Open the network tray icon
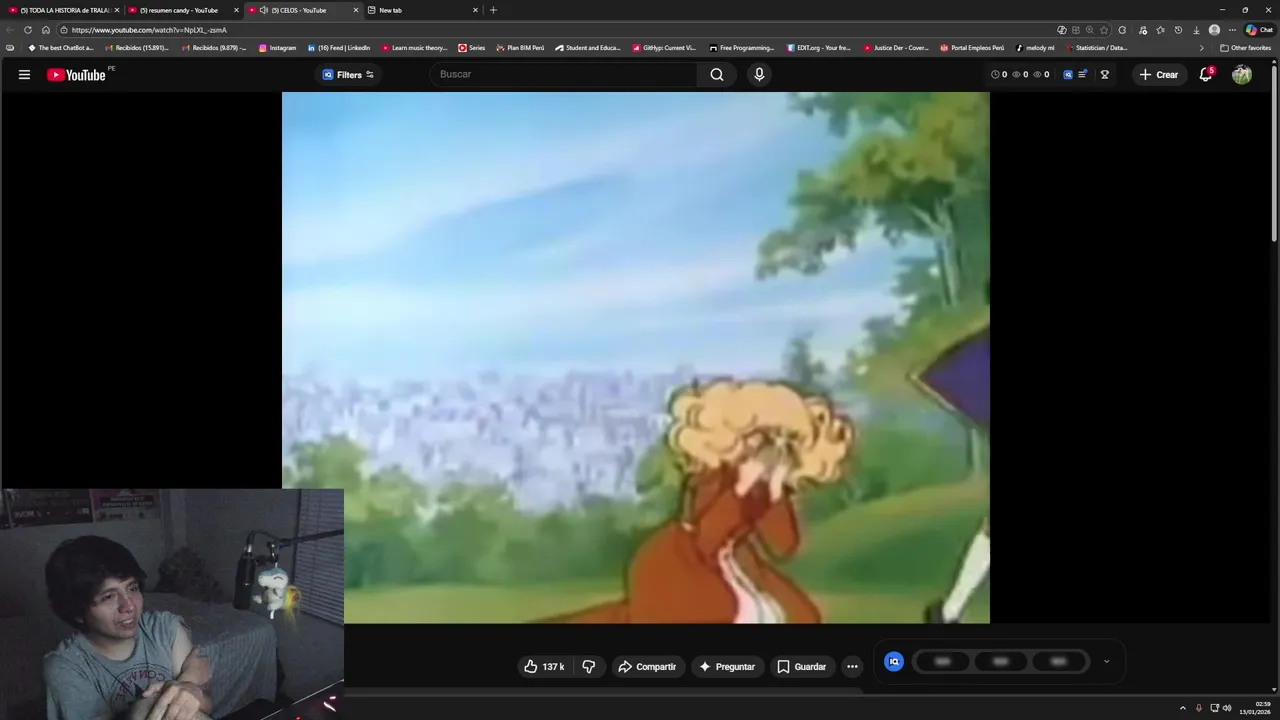The width and height of the screenshot is (1280, 720). pyautogui.click(x=1214, y=708)
